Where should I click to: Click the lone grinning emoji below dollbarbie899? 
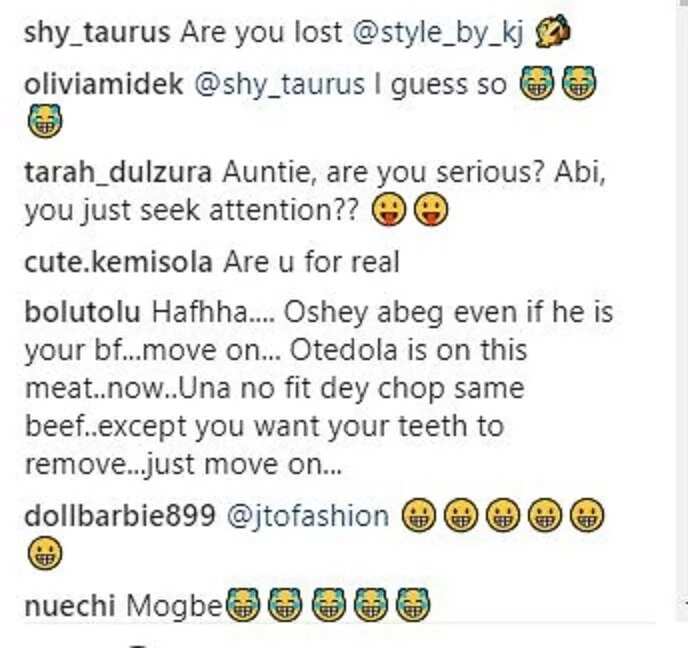coord(45,553)
